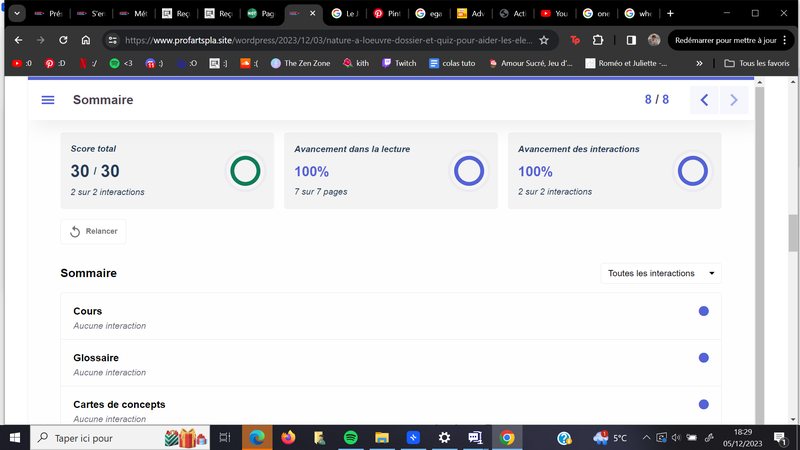Click the browser home button
Screen dimensions: 800x450
86,40
